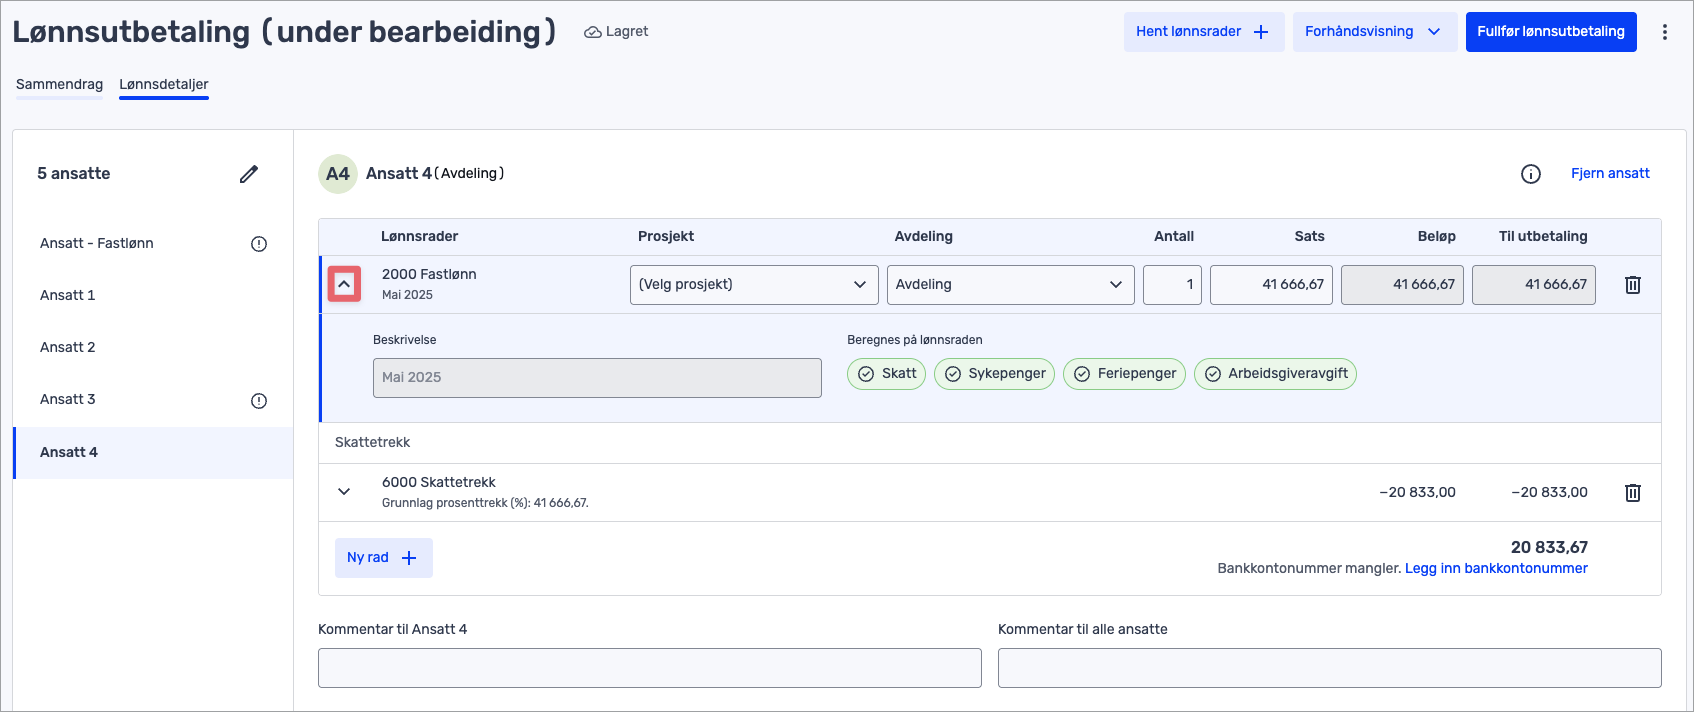Click warning icon beside Ansatt - Fastlønn
Image resolution: width=1694 pixels, height=712 pixels.
259,244
